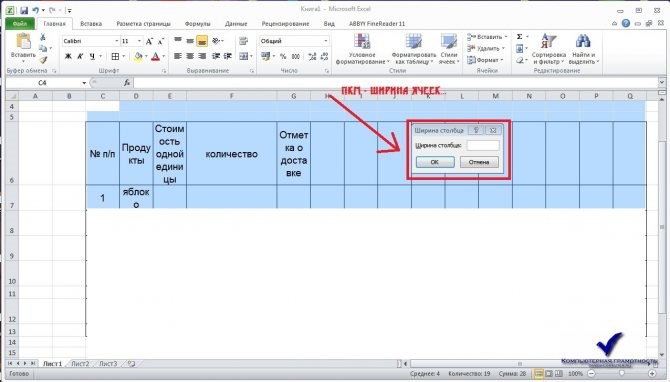Click the Cut scissors icon
Viewport: 670px width, 382px height.
pos(43,37)
